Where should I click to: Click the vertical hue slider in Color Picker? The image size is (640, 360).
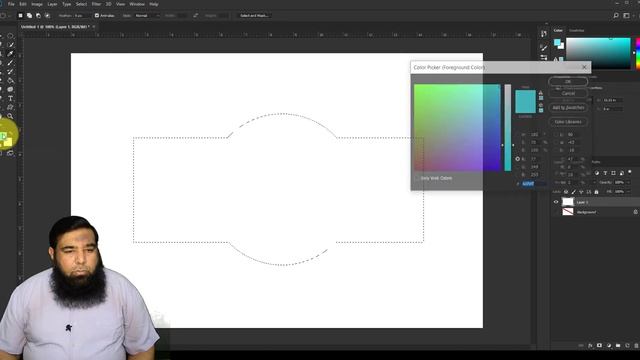(x=507, y=127)
